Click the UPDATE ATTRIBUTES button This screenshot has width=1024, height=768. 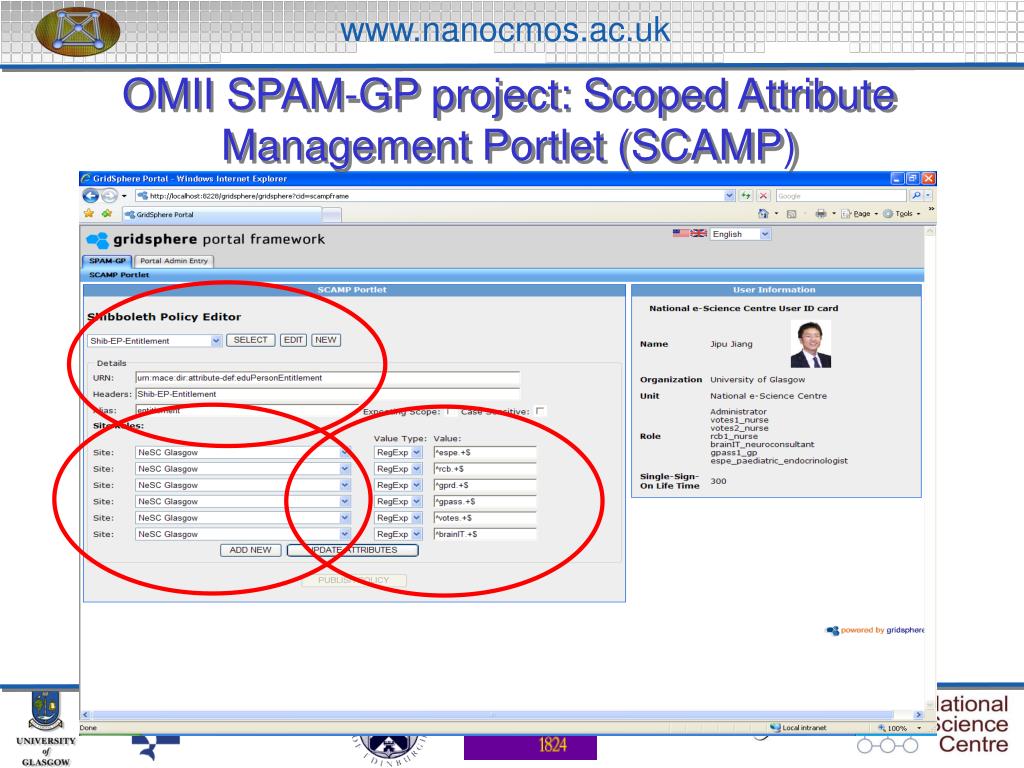click(x=353, y=550)
